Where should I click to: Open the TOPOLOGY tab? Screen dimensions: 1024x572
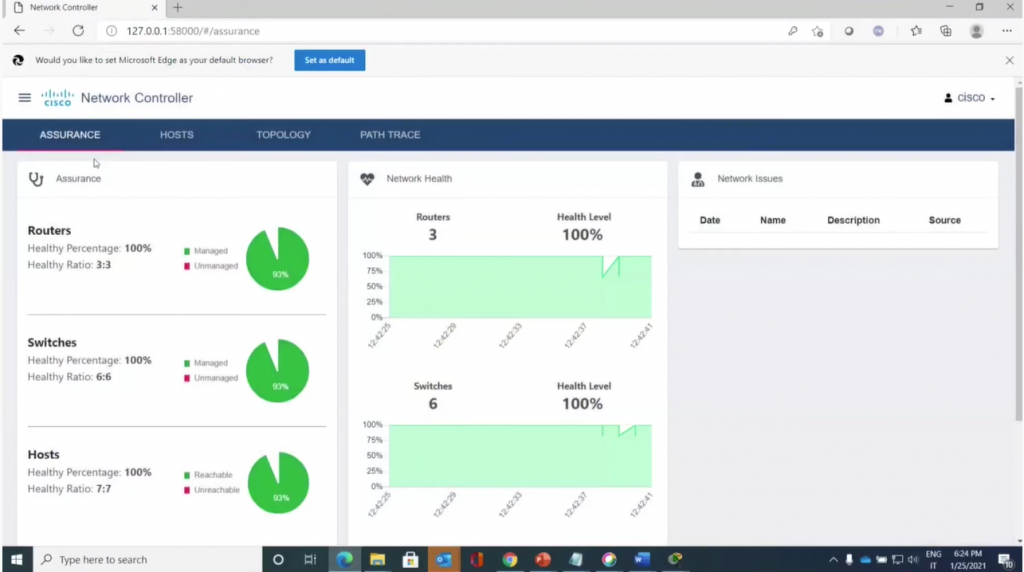pyautogui.click(x=283, y=135)
